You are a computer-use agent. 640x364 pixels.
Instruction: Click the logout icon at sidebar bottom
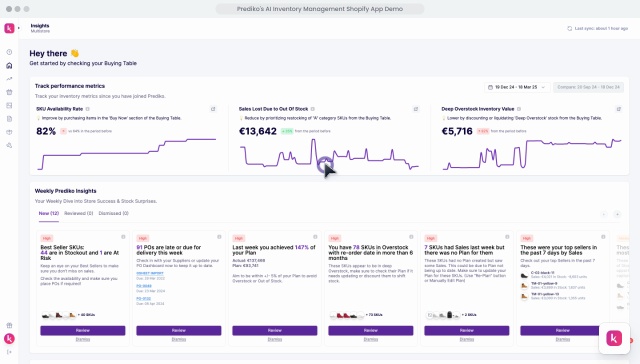coord(9,352)
